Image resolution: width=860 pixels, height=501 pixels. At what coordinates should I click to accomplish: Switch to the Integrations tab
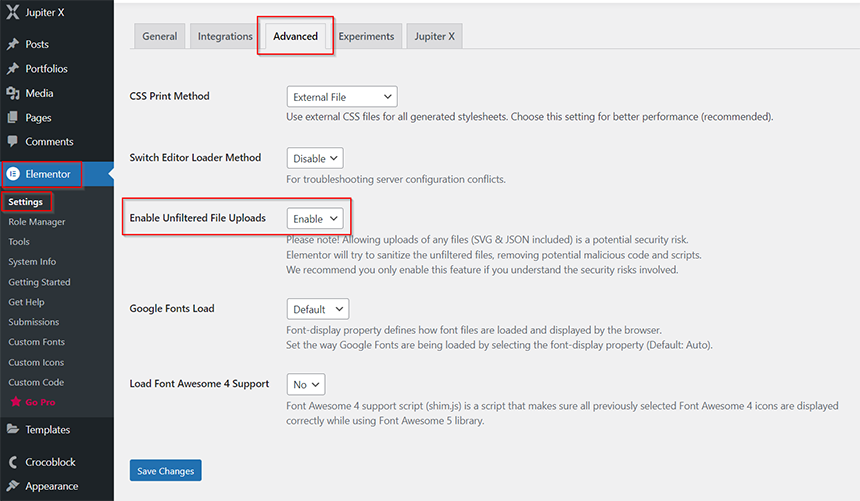225,36
